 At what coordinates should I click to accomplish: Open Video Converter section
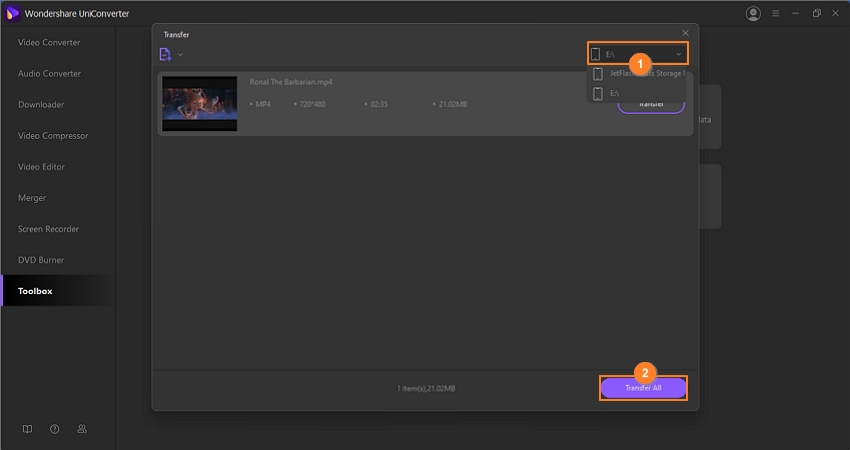click(x=49, y=42)
